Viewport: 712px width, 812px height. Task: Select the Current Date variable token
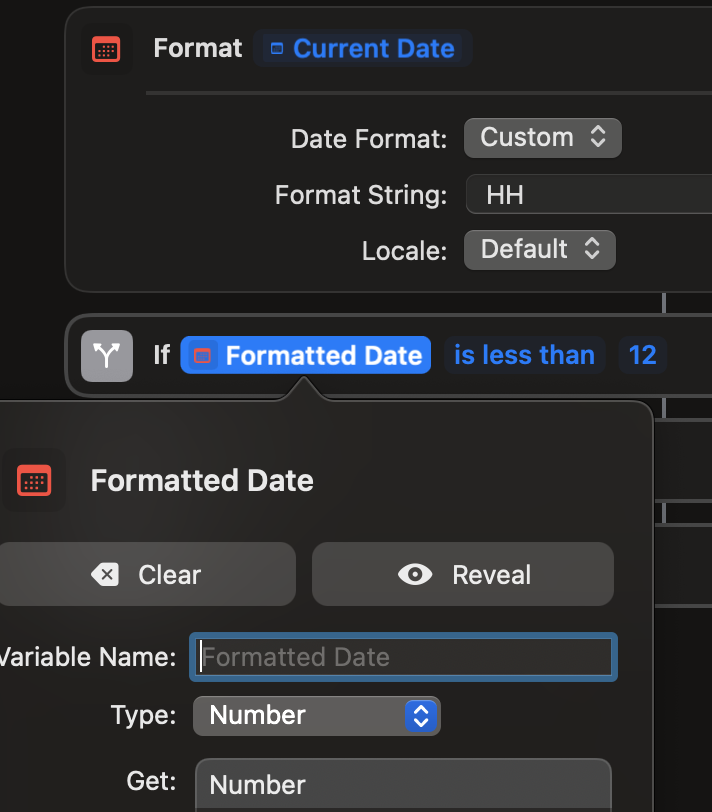click(x=363, y=49)
